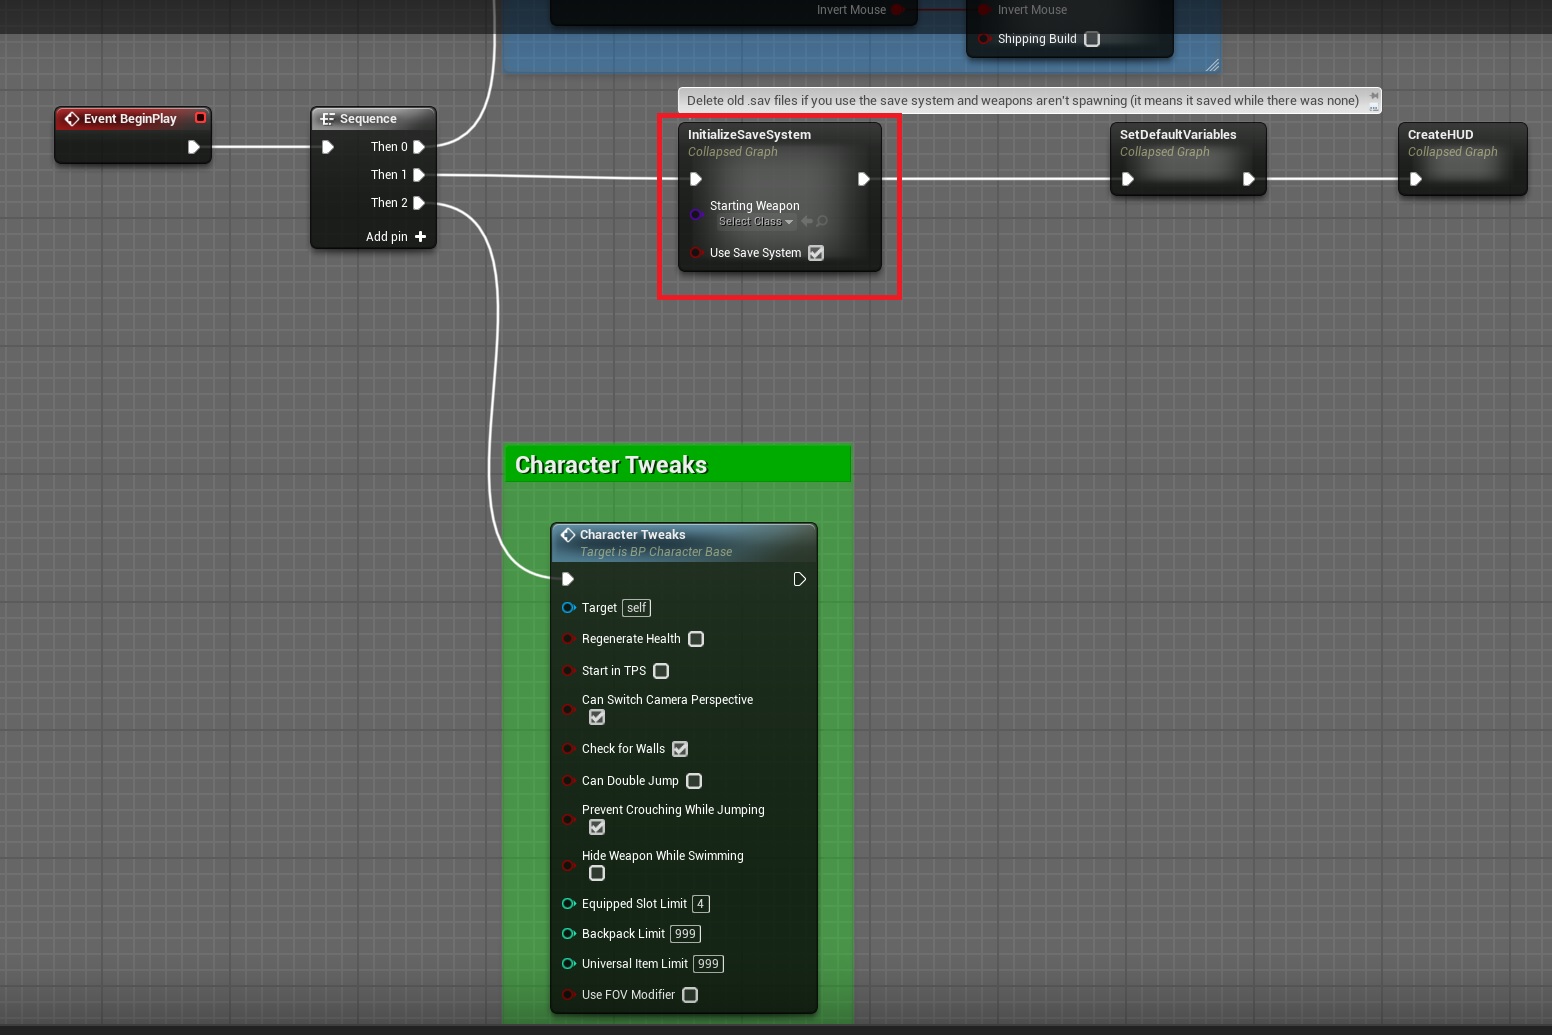Click the Event BeginPlay red delegate pin
Viewport: 1552px width, 1035px height.
tap(200, 118)
